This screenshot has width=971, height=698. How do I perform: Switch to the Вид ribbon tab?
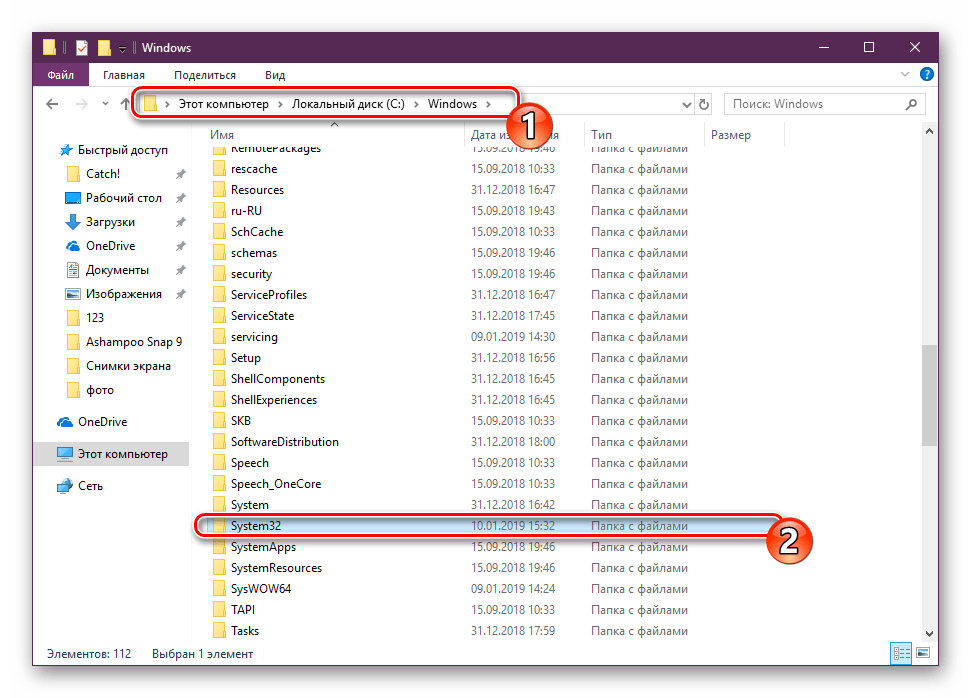pyautogui.click(x=275, y=75)
